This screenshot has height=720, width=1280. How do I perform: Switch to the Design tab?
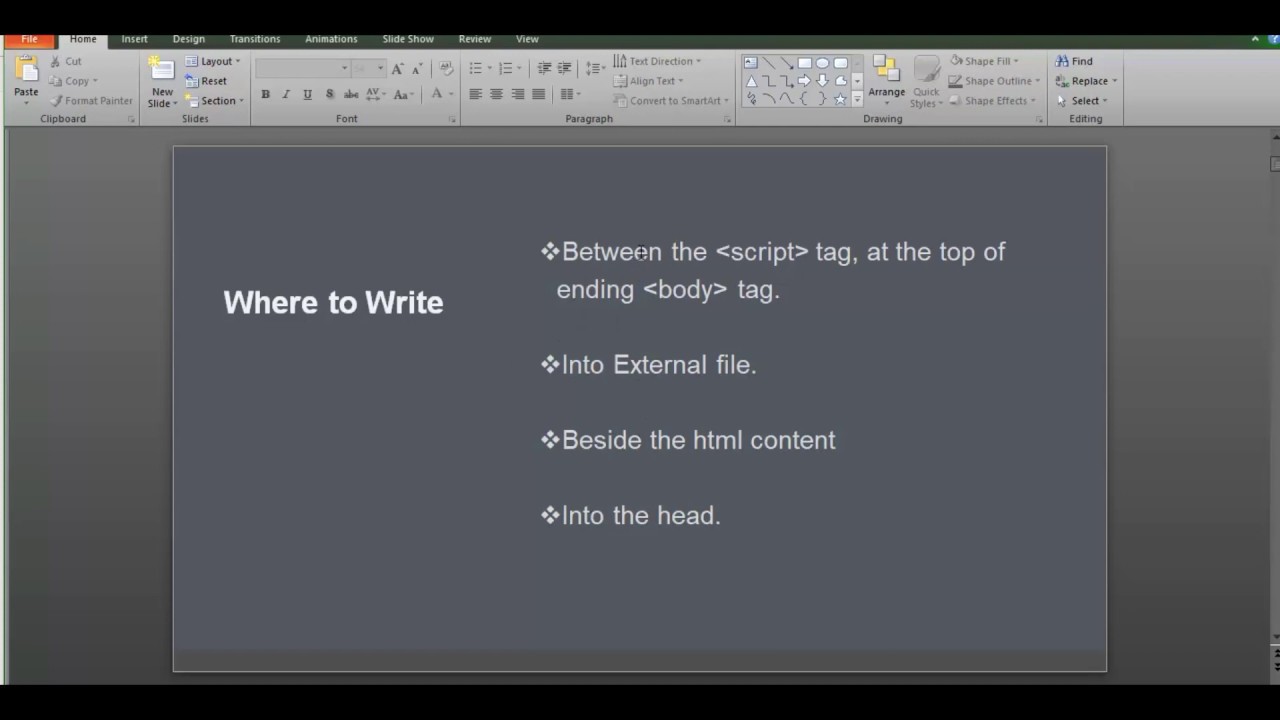[x=188, y=39]
